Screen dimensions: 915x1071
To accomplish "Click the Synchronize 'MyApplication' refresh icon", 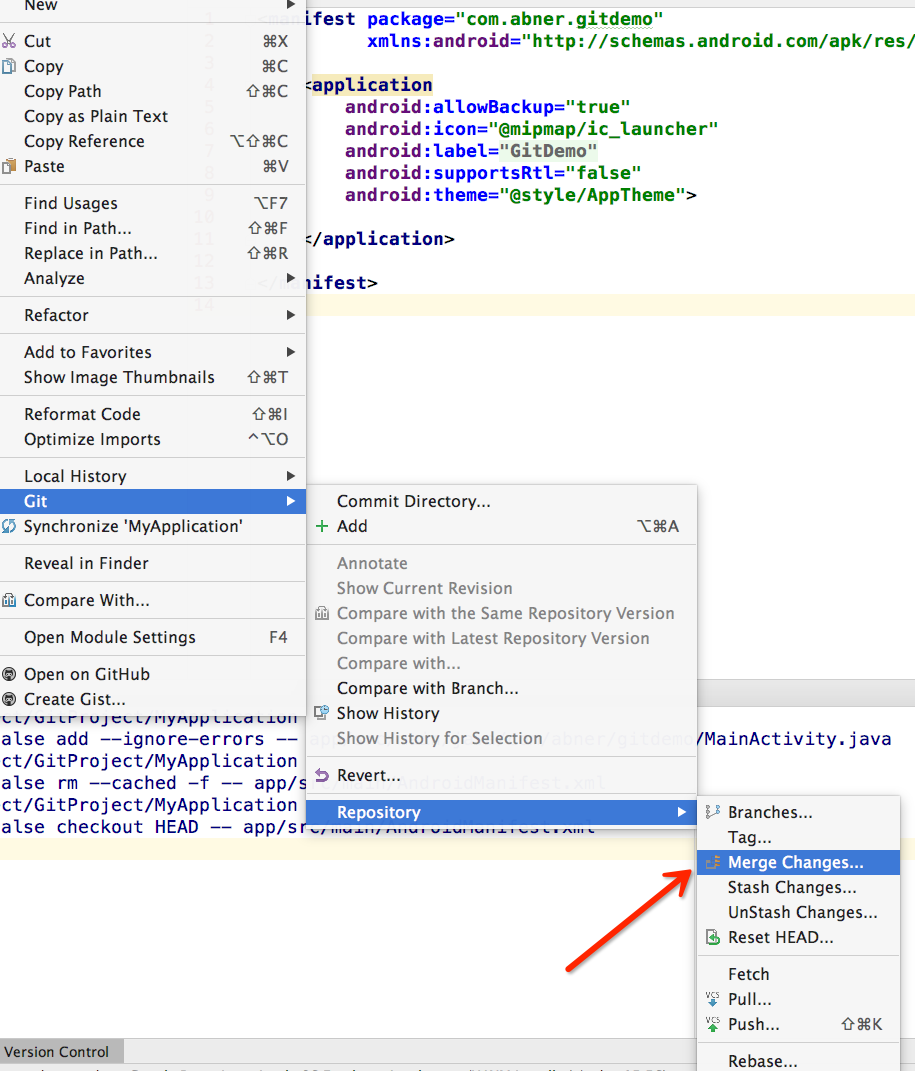I will [9, 526].
